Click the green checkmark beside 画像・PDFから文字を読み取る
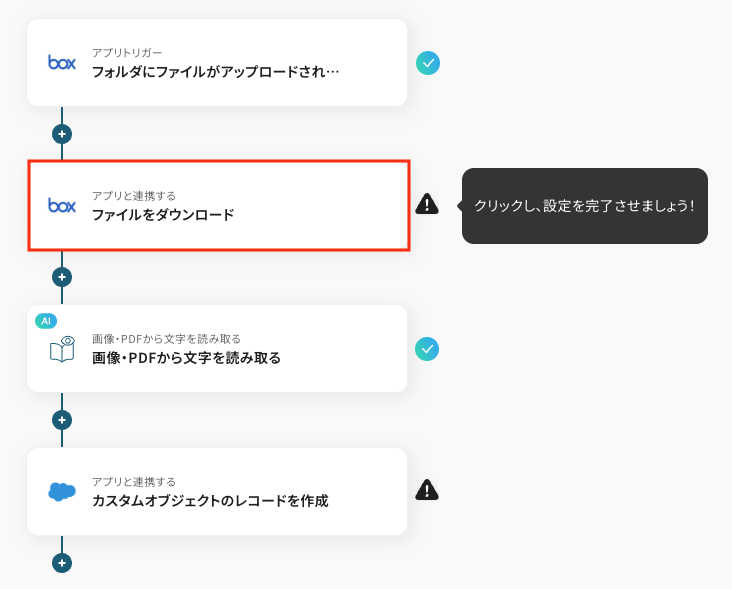 click(x=428, y=349)
